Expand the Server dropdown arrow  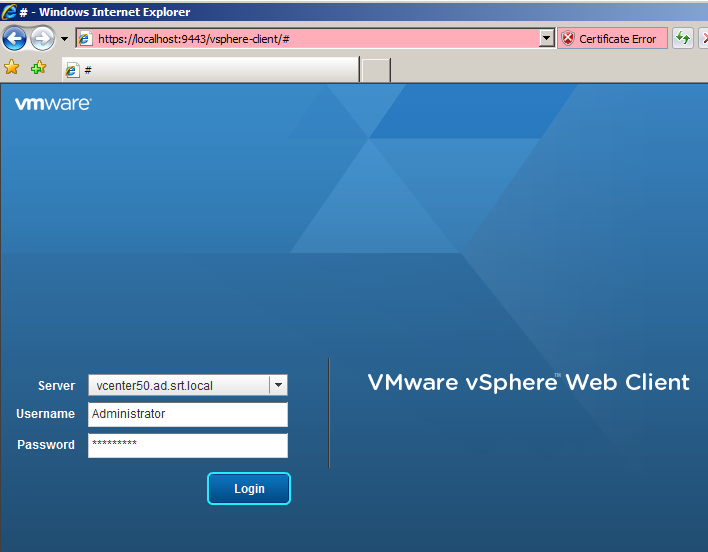pyautogui.click(x=278, y=385)
